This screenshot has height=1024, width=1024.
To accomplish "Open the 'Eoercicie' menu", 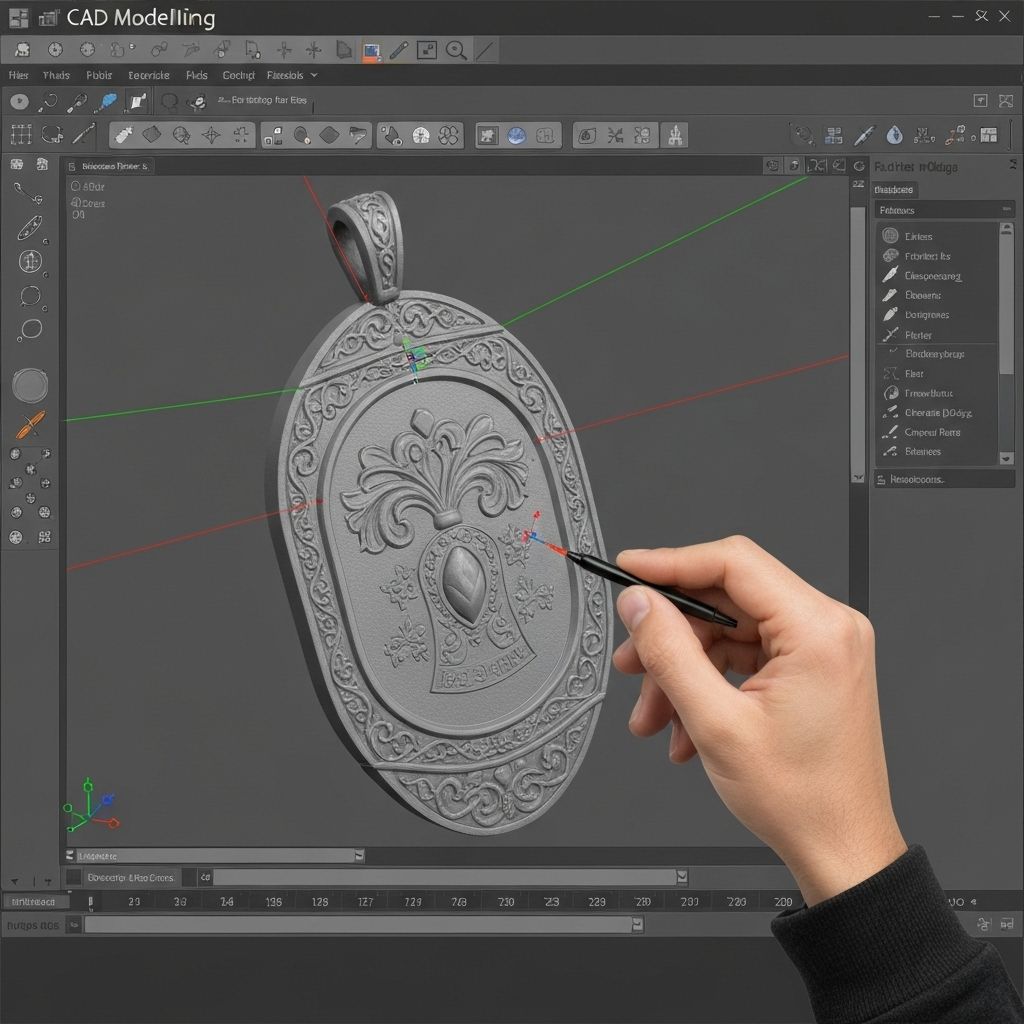I will 149,75.
